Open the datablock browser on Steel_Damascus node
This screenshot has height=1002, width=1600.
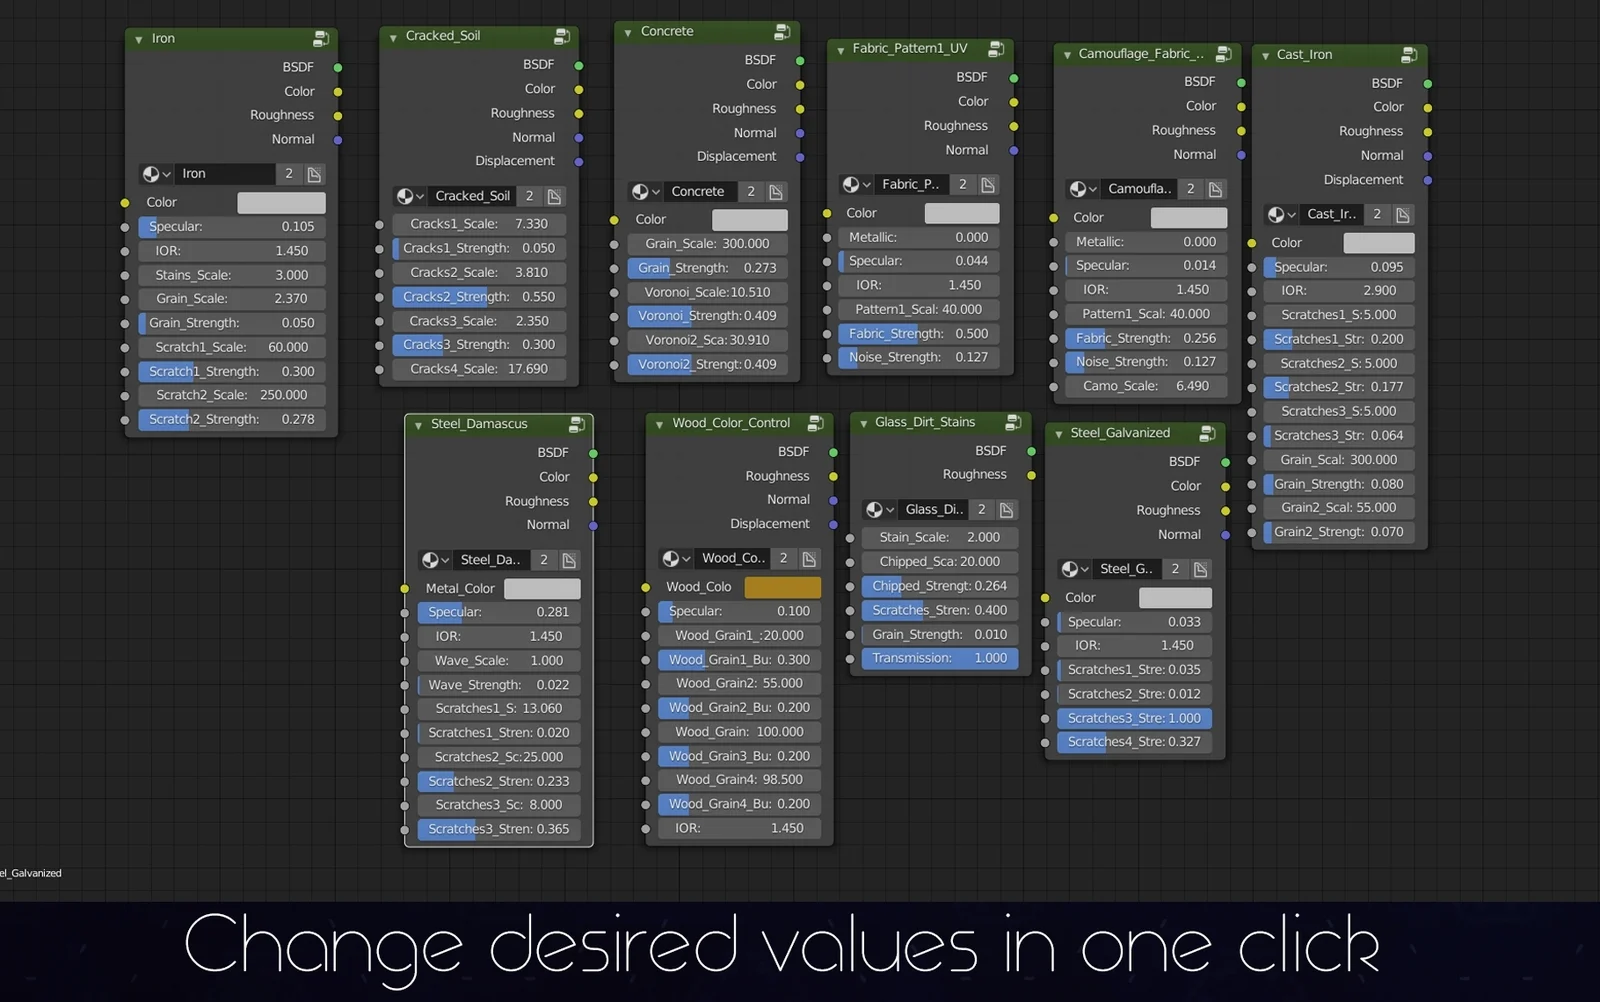(x=434, y=559)
